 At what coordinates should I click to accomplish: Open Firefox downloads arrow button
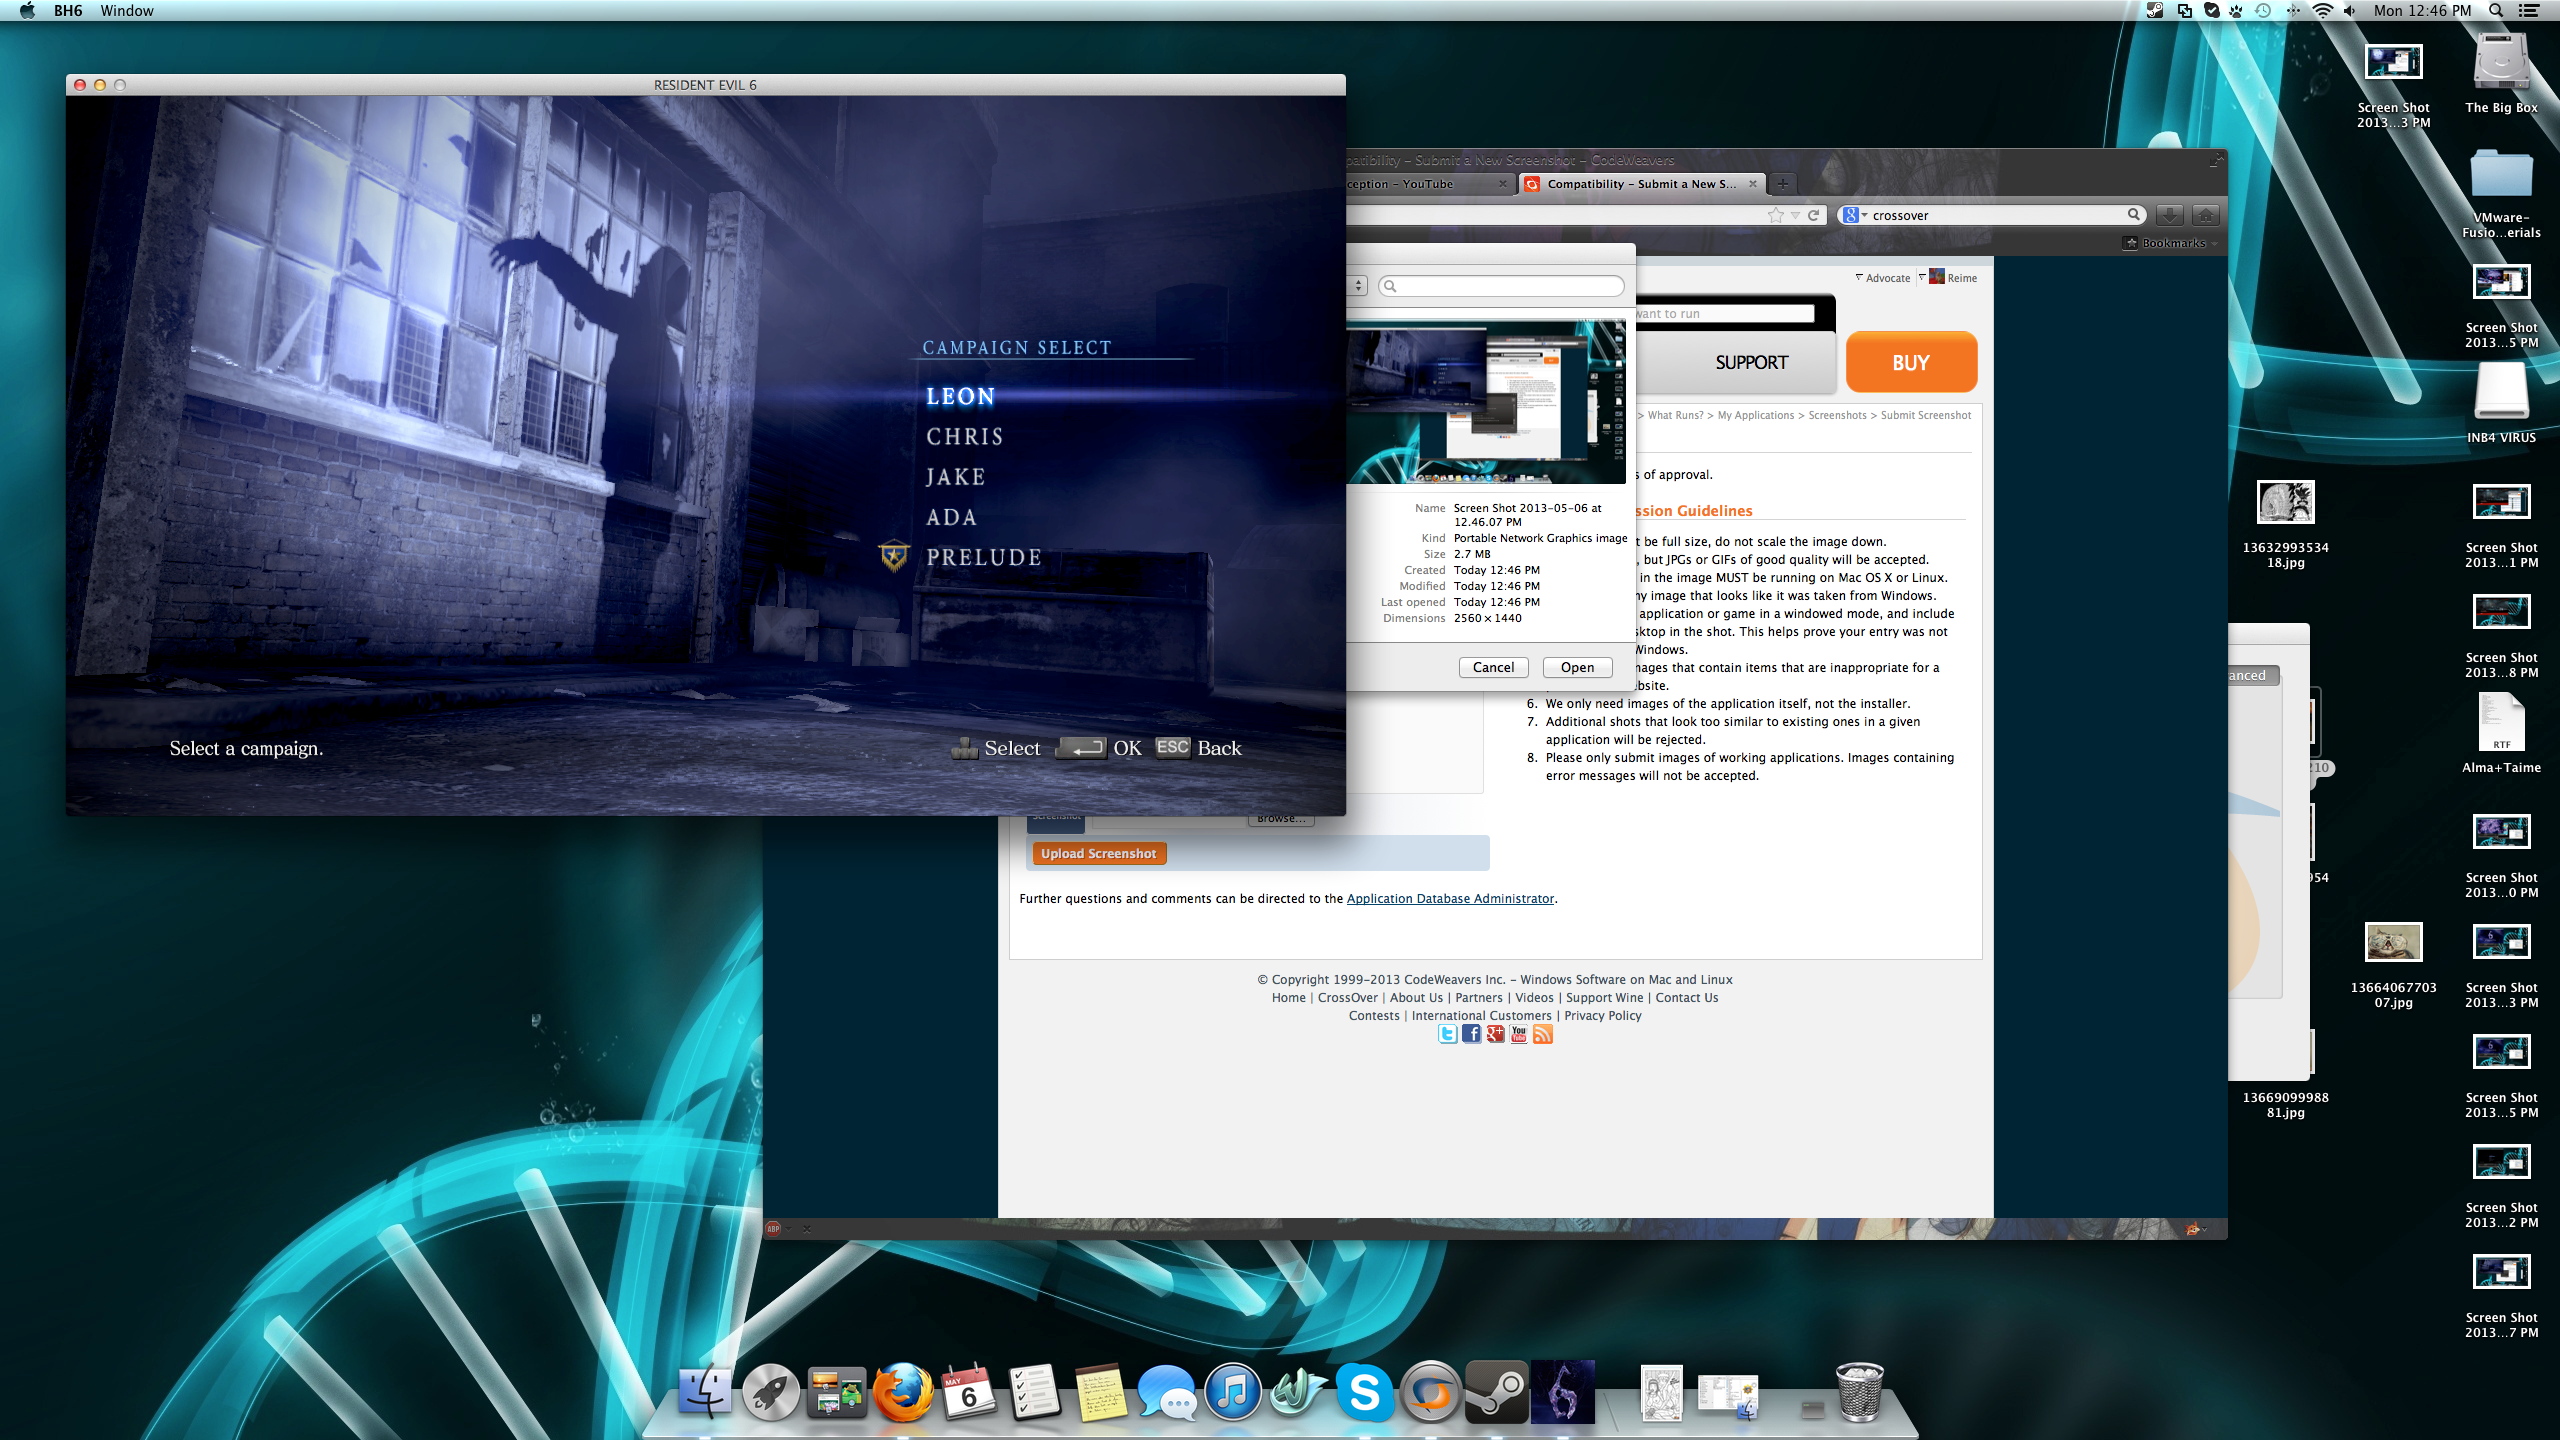(x=2169, y=215)
